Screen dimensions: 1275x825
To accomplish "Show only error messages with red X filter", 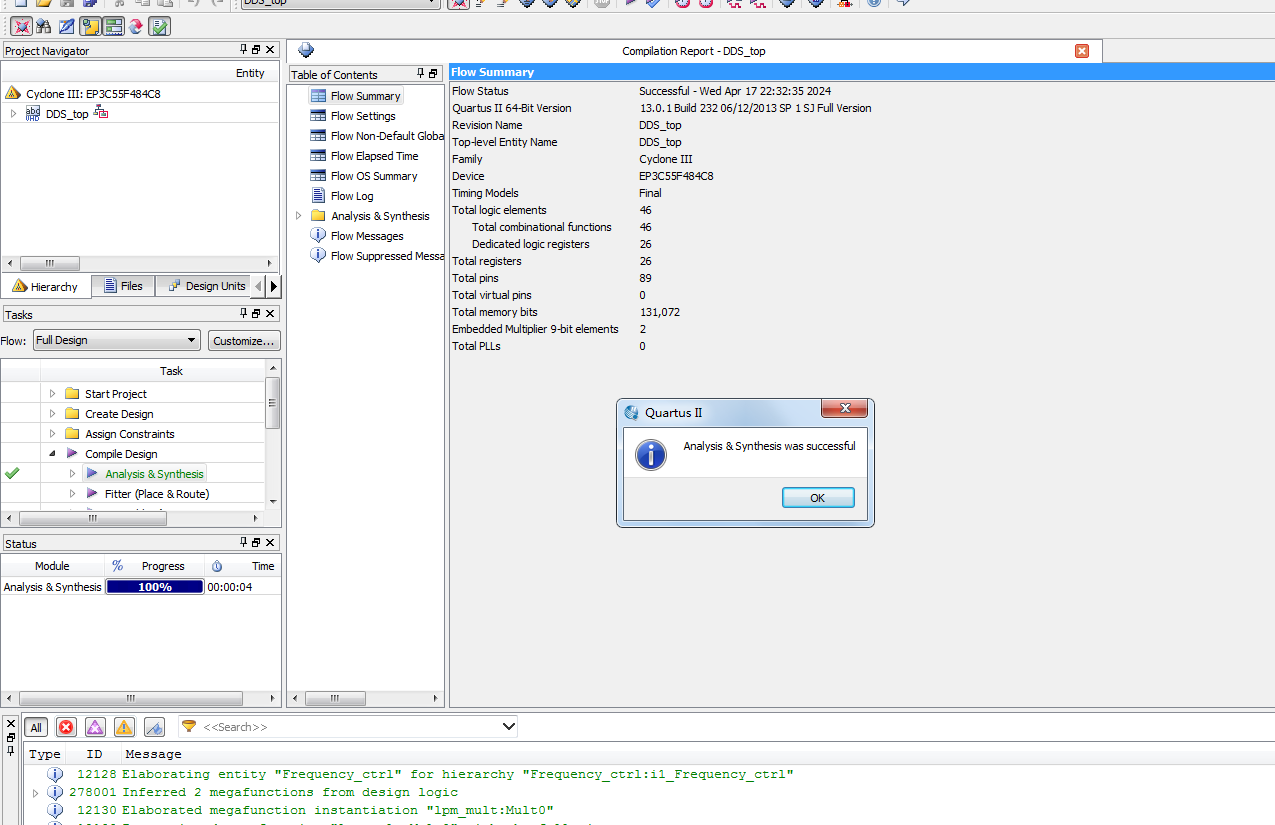I will click(x=66, y=727).
